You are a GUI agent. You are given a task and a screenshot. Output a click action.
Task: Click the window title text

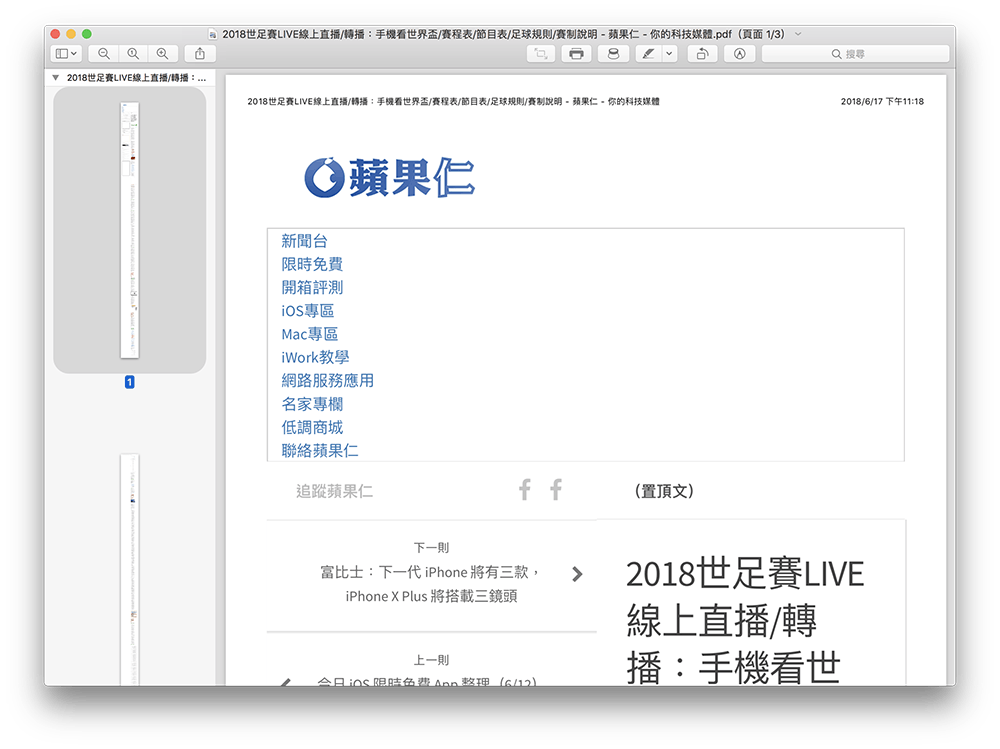tap(503, 34)
